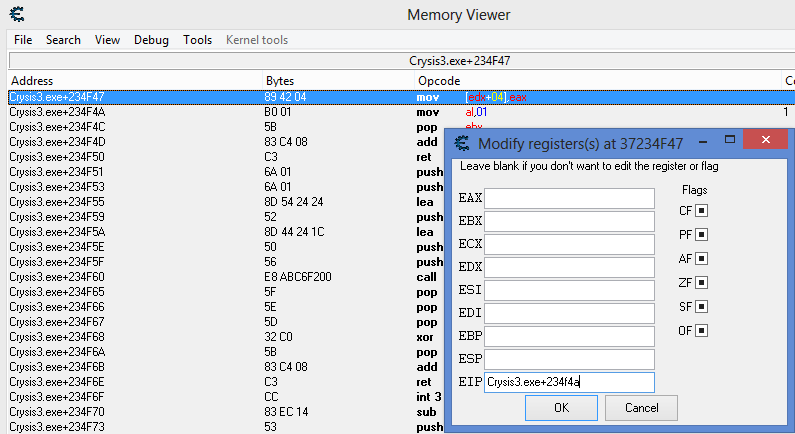Select disassembly row Crysis3.exe+234F4A
This screenshot has width=795, height=434.
pos(402,112)
